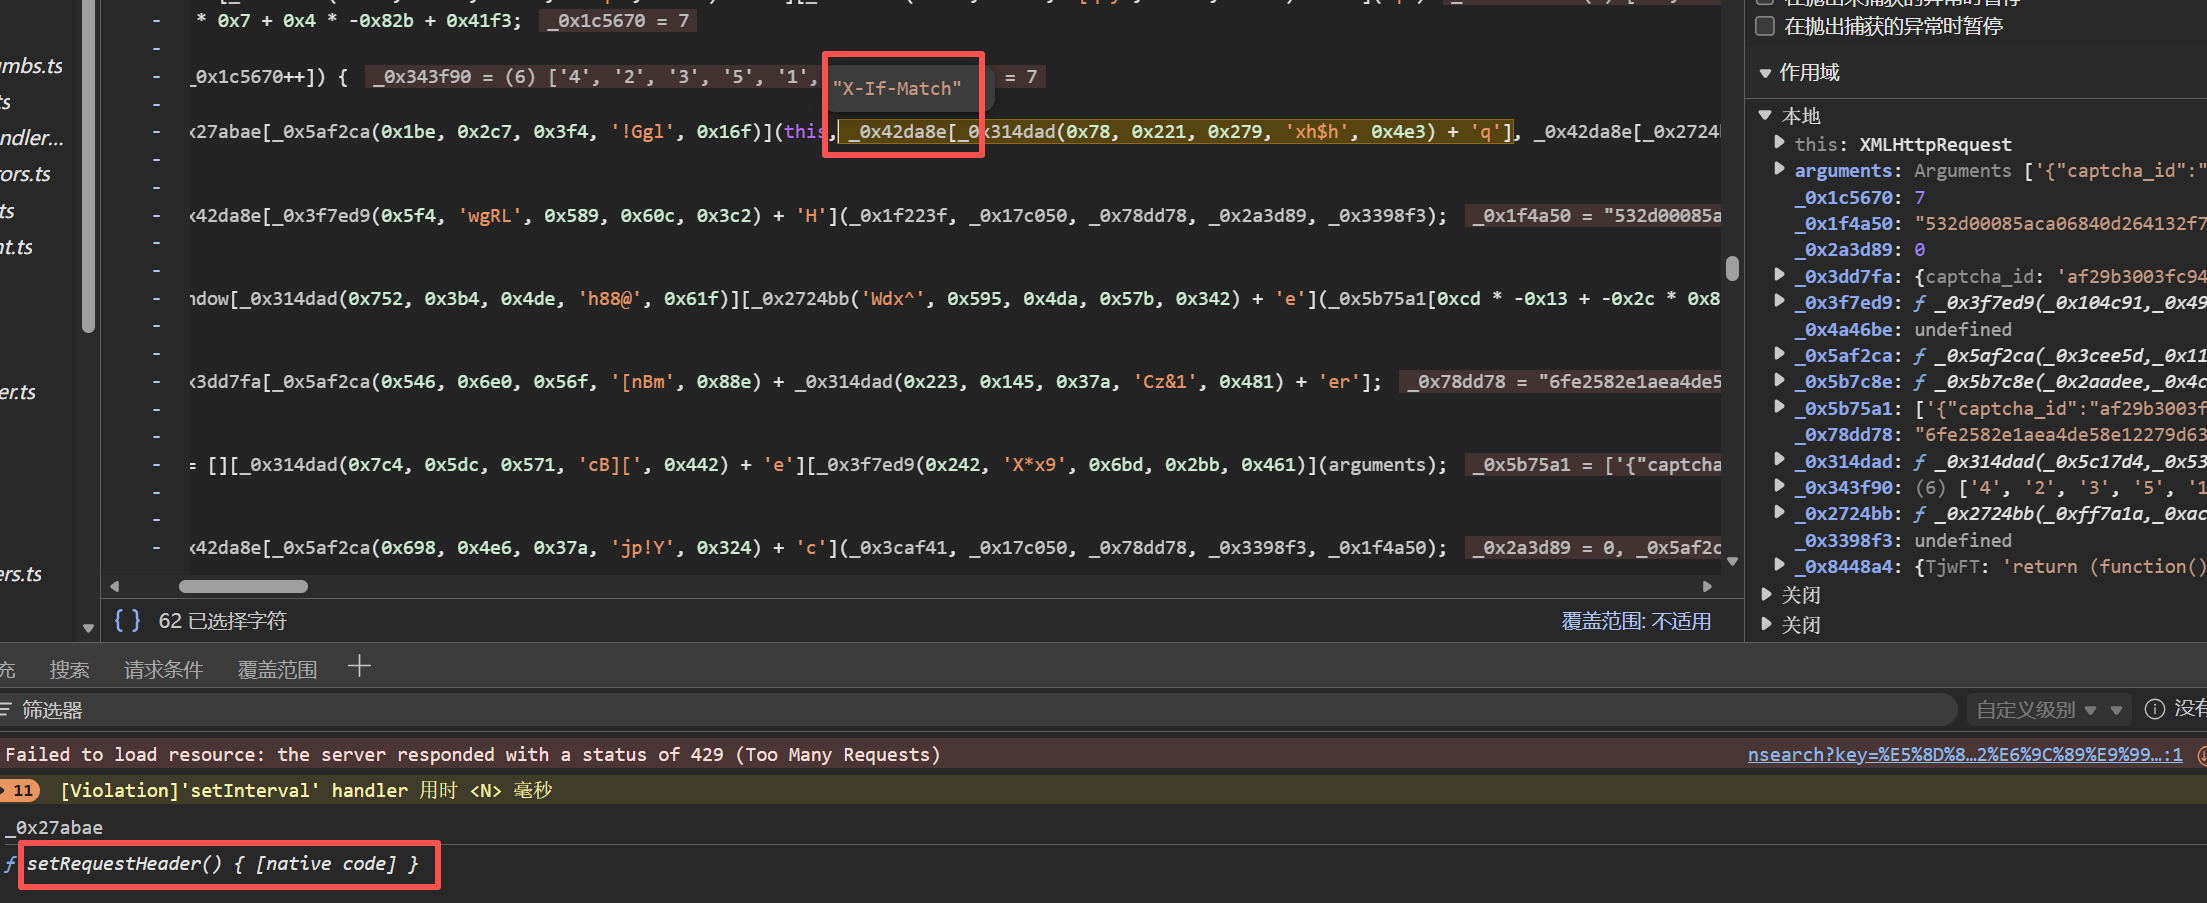Click the plus icon to add drawer tab

click(x=359, y=667)
